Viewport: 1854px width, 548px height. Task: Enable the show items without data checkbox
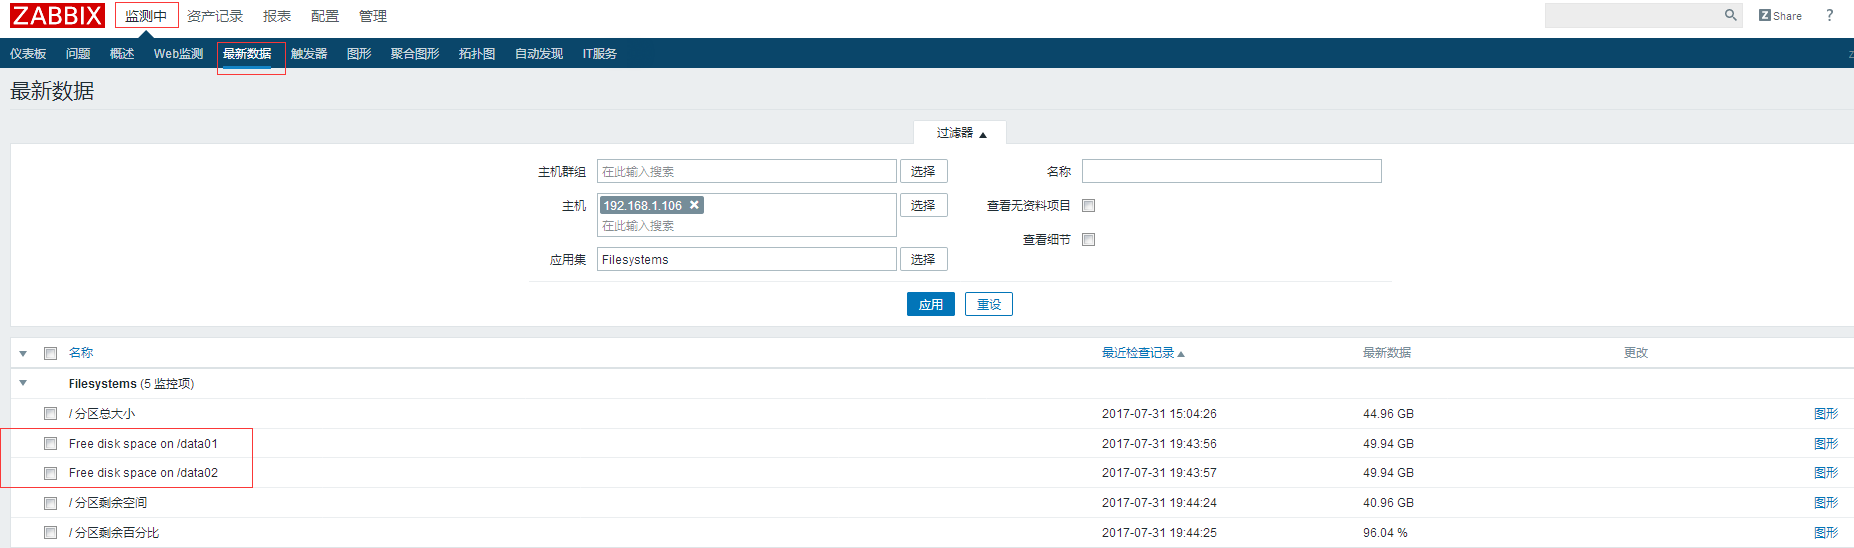coord(1088,206)
